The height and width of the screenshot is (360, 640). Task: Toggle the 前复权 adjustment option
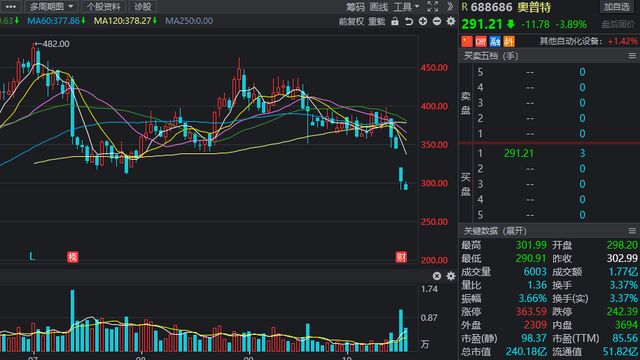coord(351,21)
